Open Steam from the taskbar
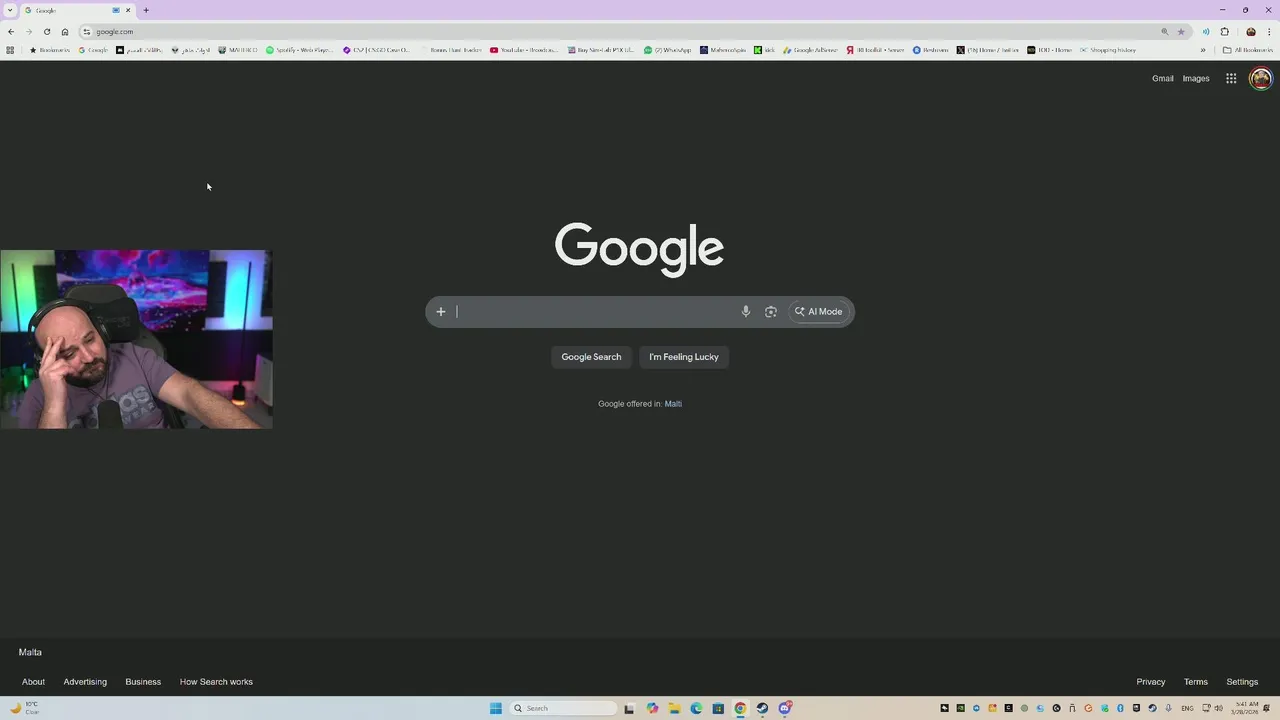1280x720 pixels. (x=762, y=708)
